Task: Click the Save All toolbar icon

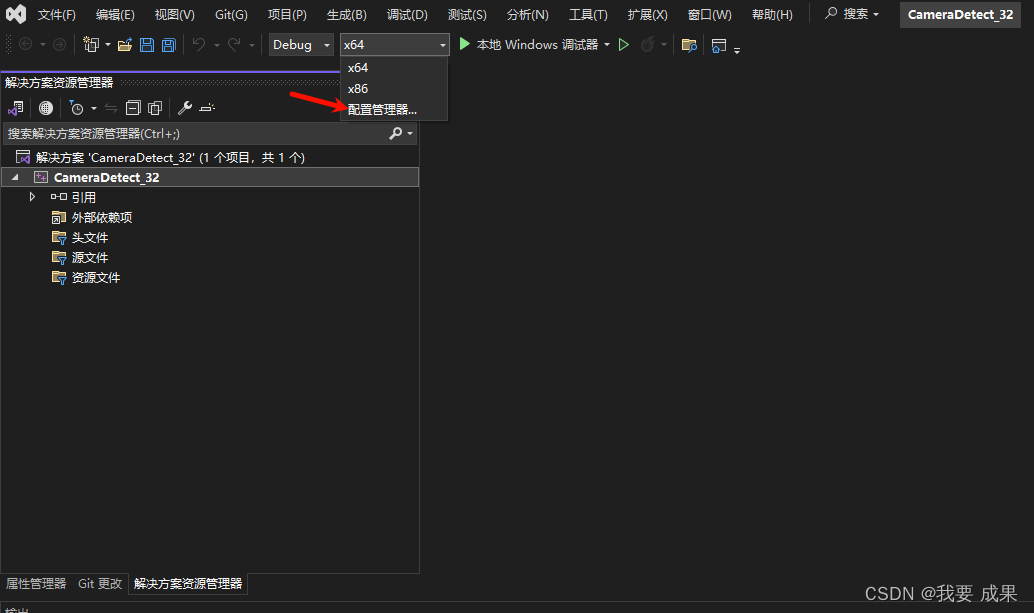Action: pyautogui.click(x=168, y=45)
